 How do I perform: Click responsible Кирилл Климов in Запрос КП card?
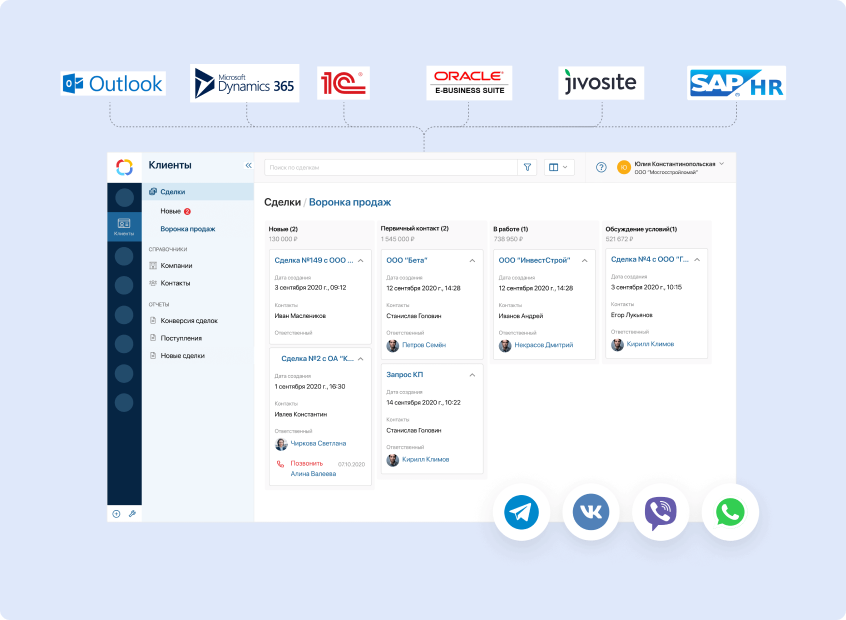426,459
